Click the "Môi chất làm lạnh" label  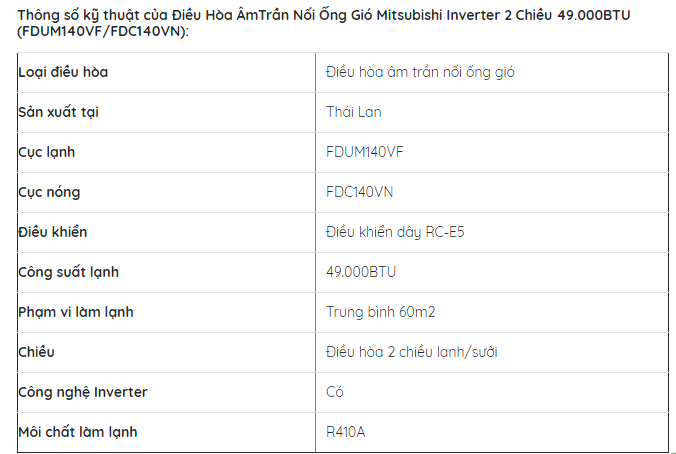[78, 432]
